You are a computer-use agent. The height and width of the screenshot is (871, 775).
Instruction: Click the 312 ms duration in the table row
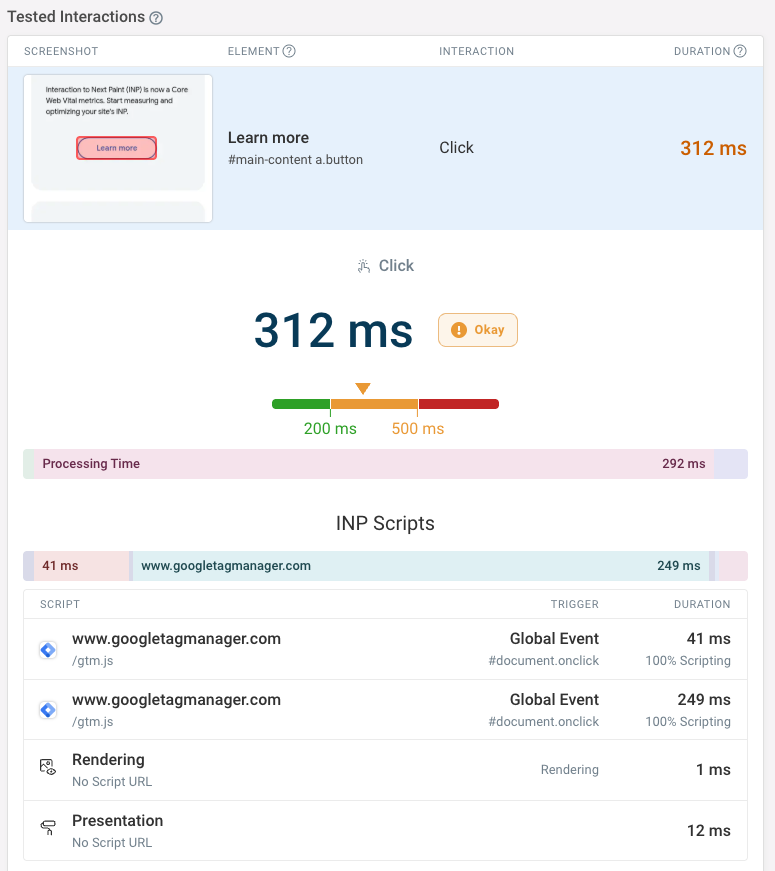click(x=713, y=148)
